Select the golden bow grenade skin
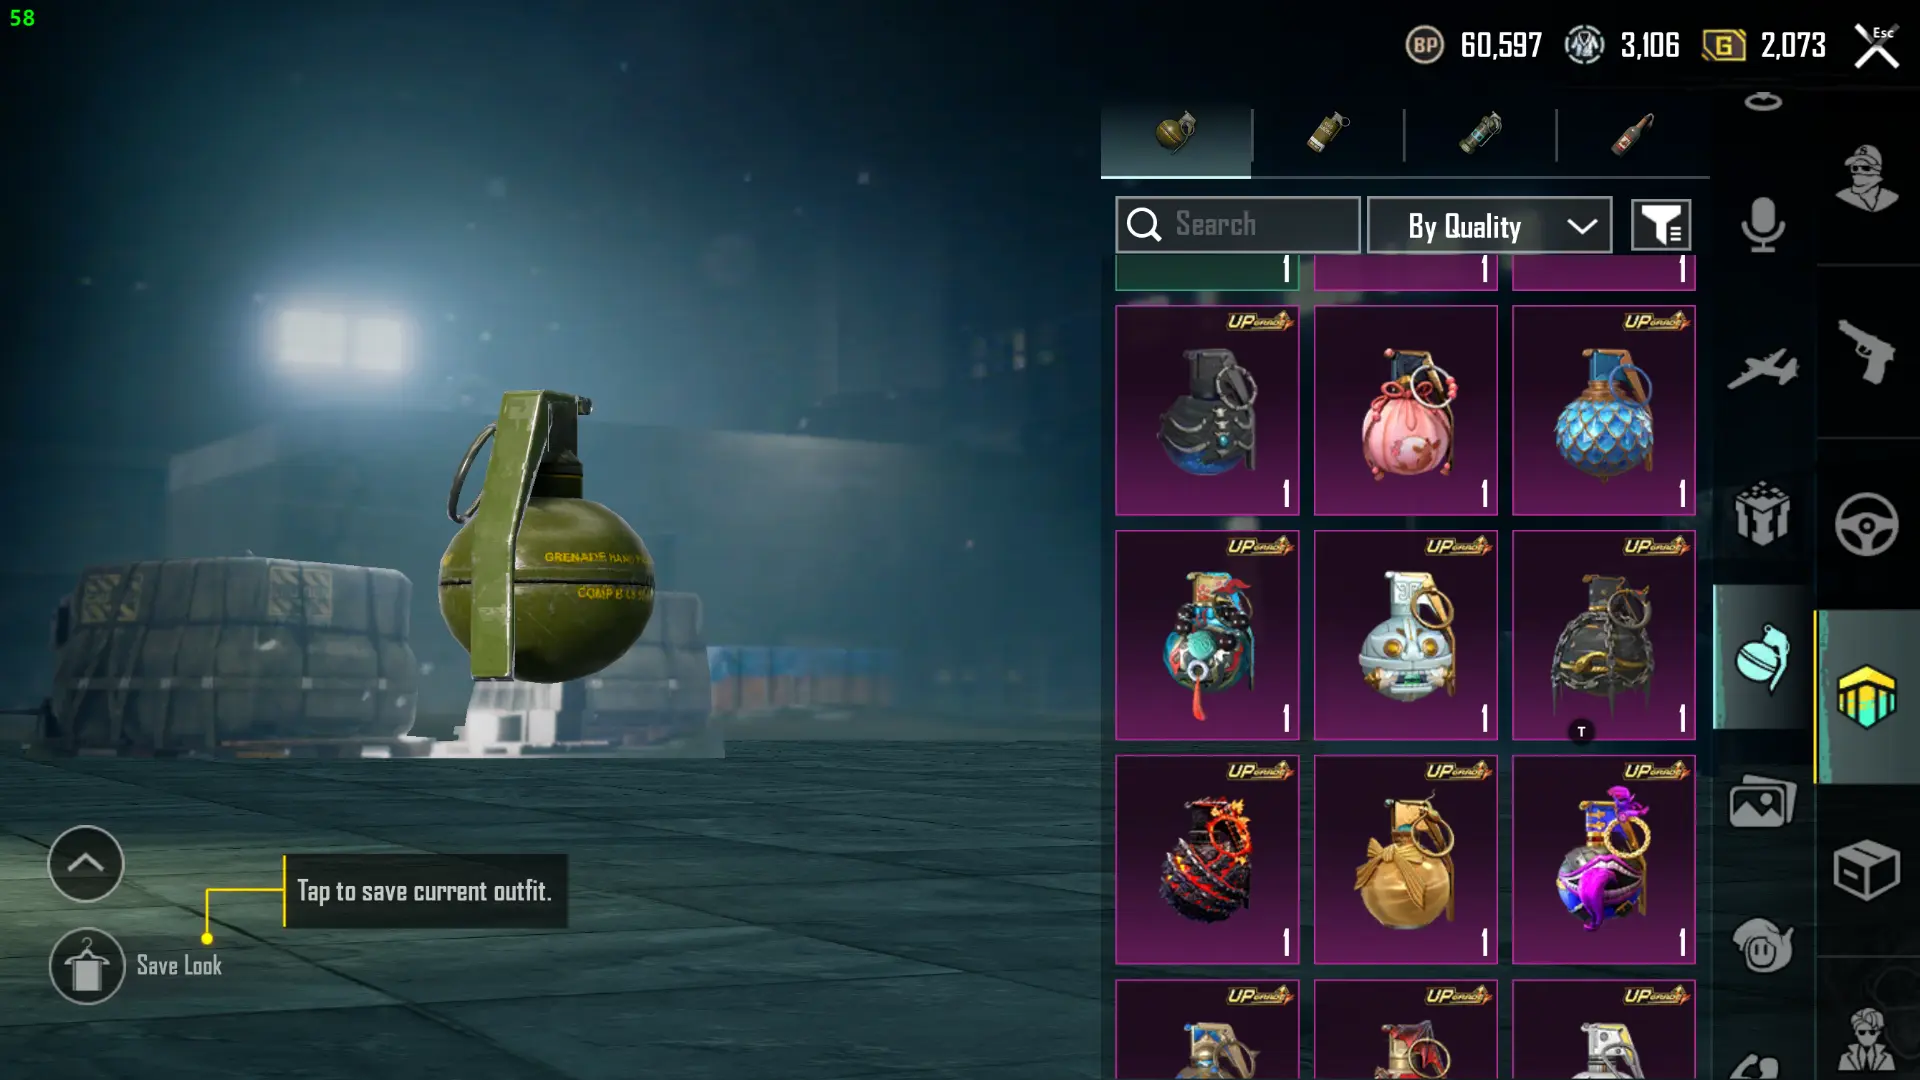Screen dimensions: 1920x1080 pyautogui.click(x=1405, y=859)
